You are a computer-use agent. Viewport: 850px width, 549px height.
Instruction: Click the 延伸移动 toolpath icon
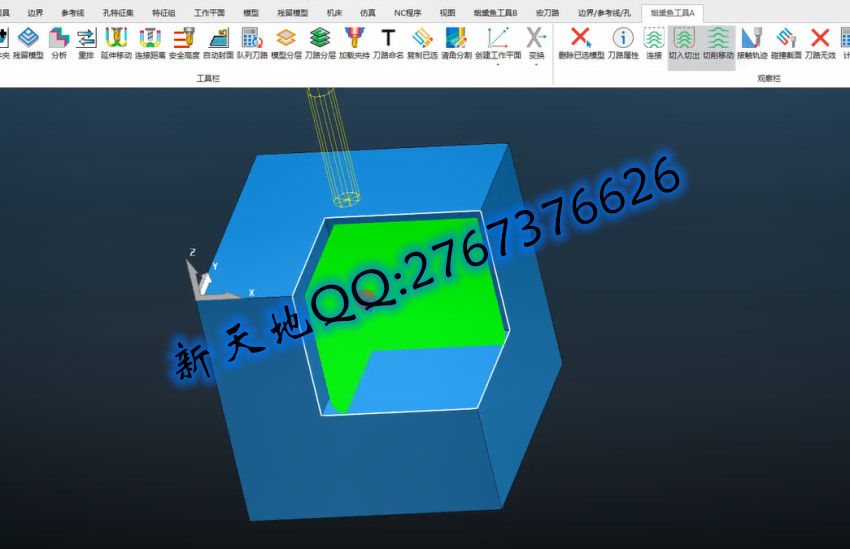coord(116,43)
